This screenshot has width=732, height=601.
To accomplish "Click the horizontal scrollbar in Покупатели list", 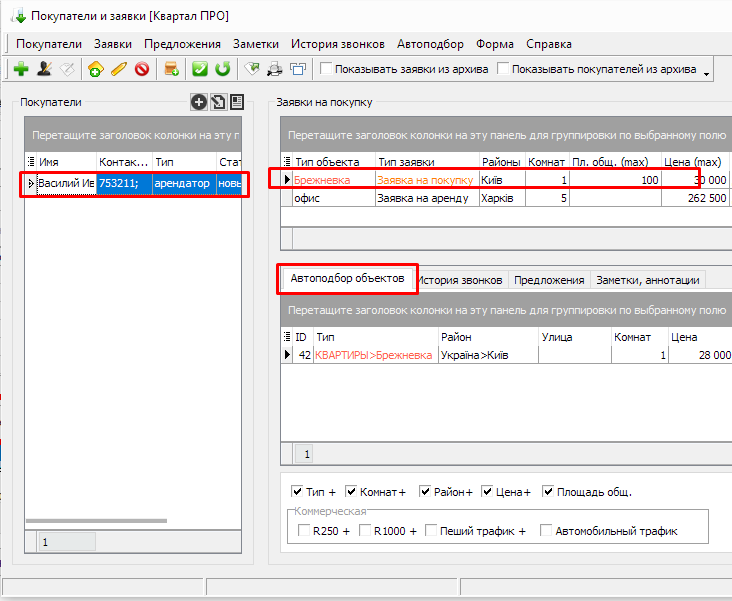I will click(95, 521).
